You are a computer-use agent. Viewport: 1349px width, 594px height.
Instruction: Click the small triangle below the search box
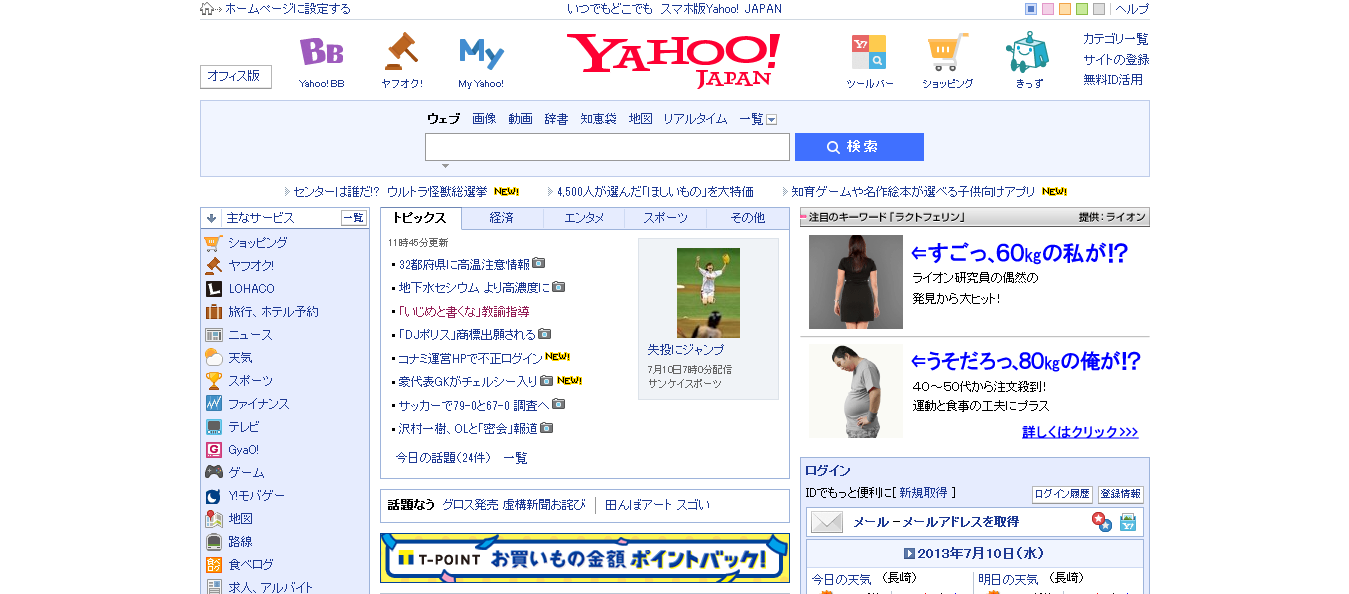coord(445,166)
